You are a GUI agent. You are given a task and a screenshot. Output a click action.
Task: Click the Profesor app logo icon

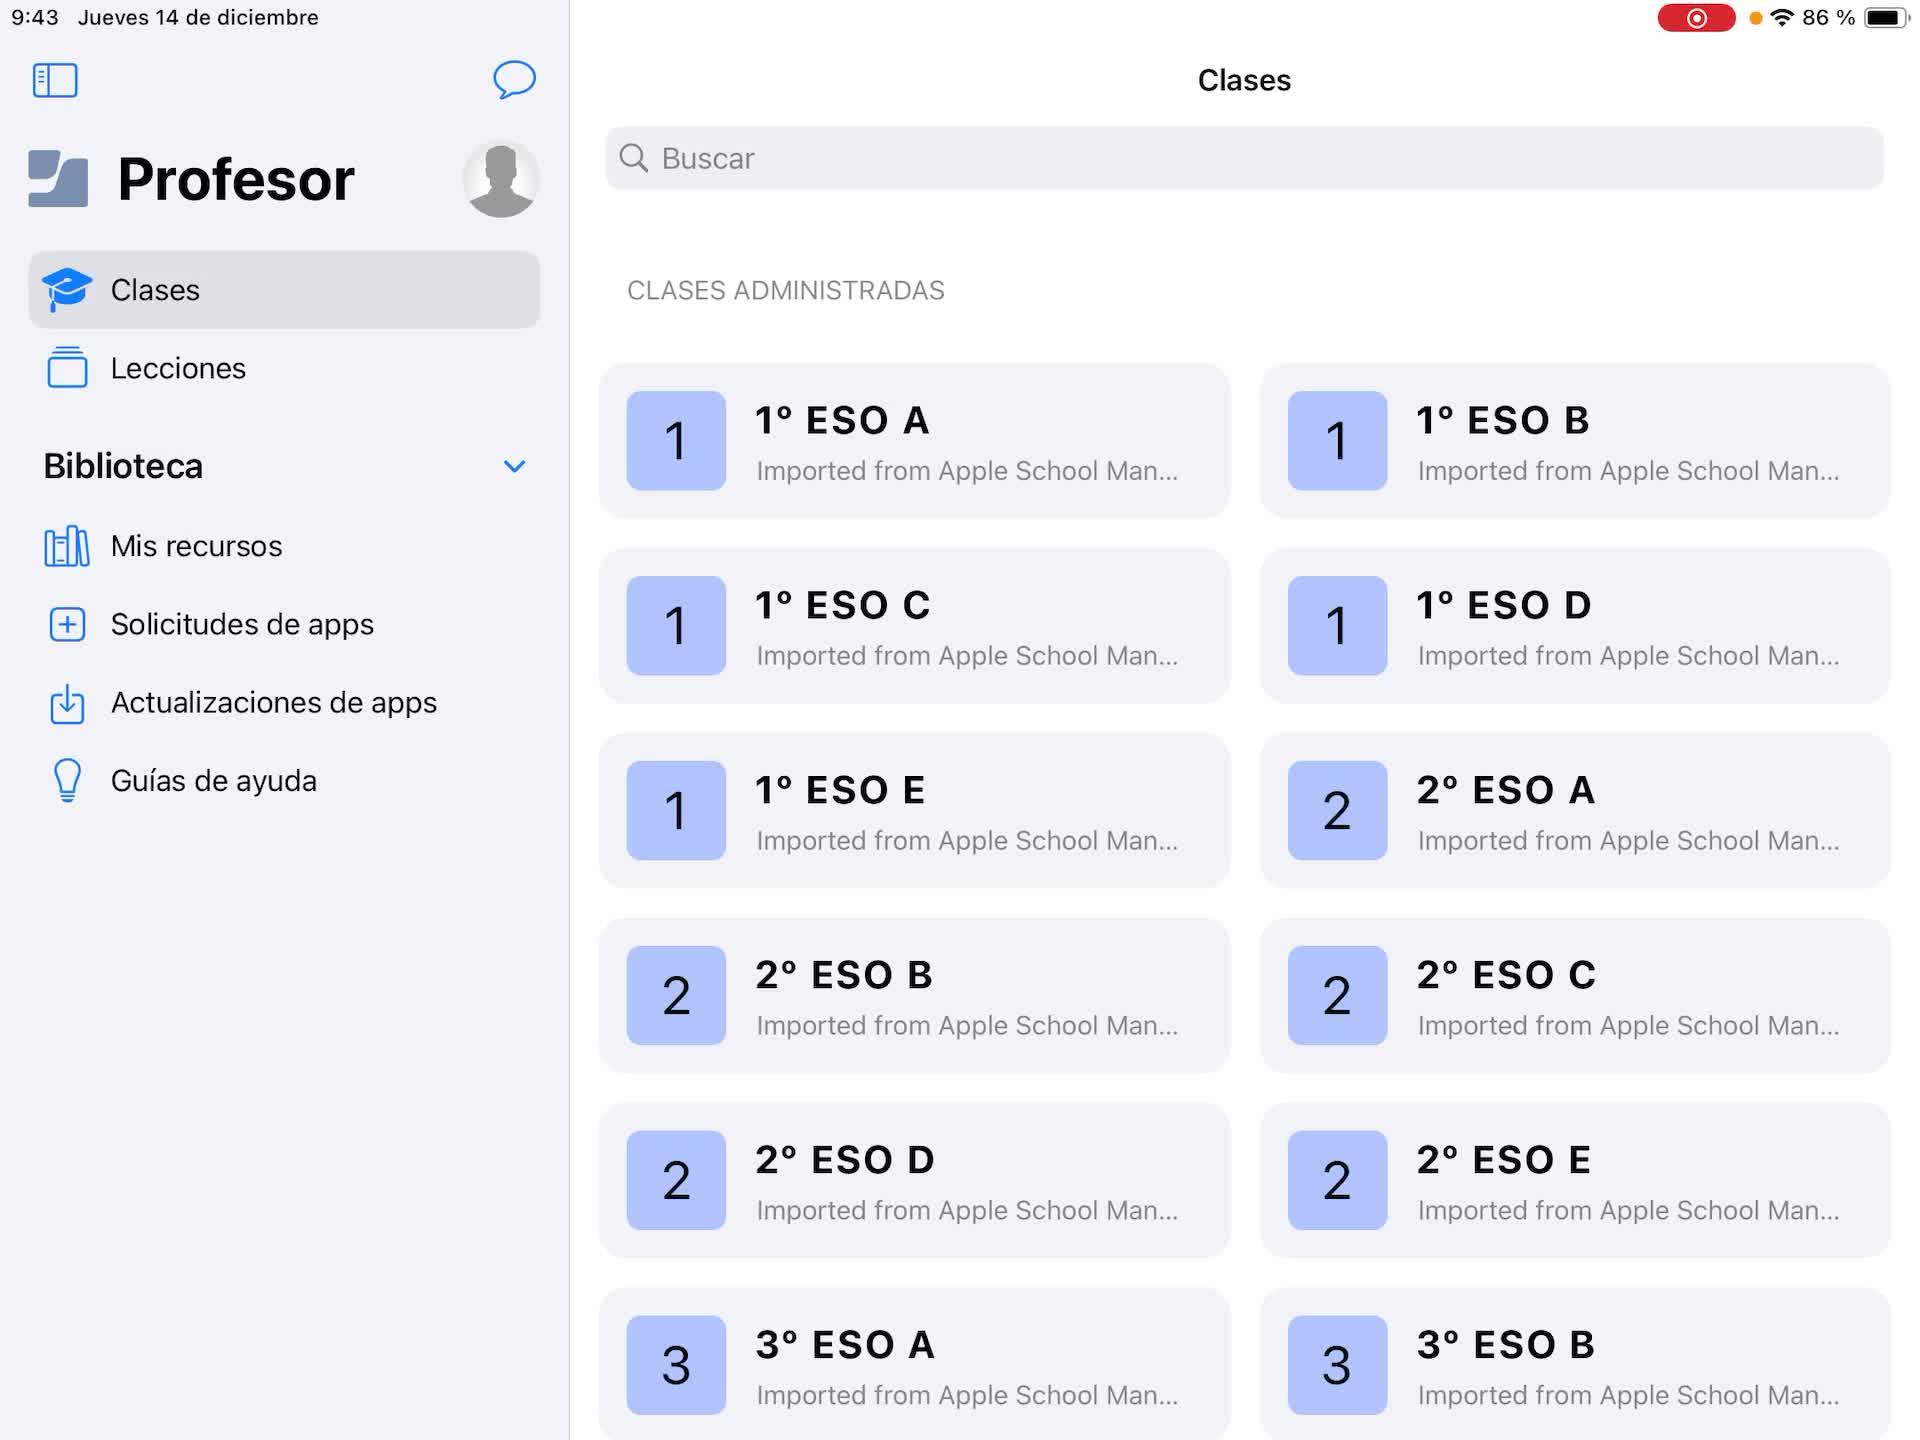click(x=58, y=179)
